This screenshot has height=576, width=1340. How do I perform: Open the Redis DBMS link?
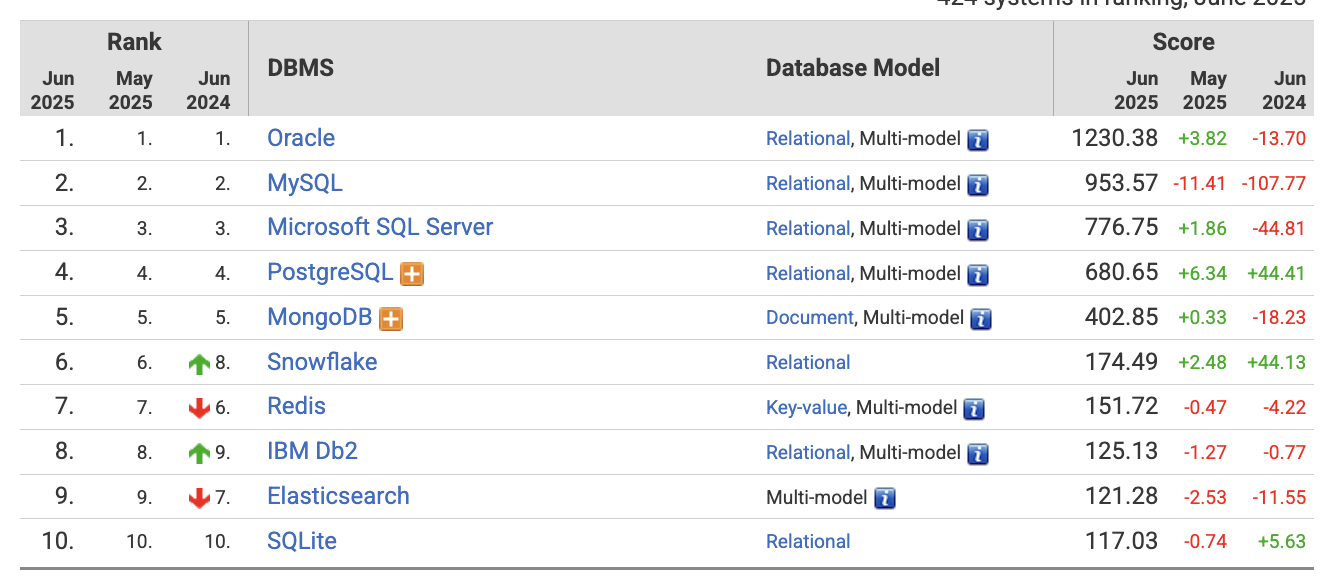tap(296, 406)
